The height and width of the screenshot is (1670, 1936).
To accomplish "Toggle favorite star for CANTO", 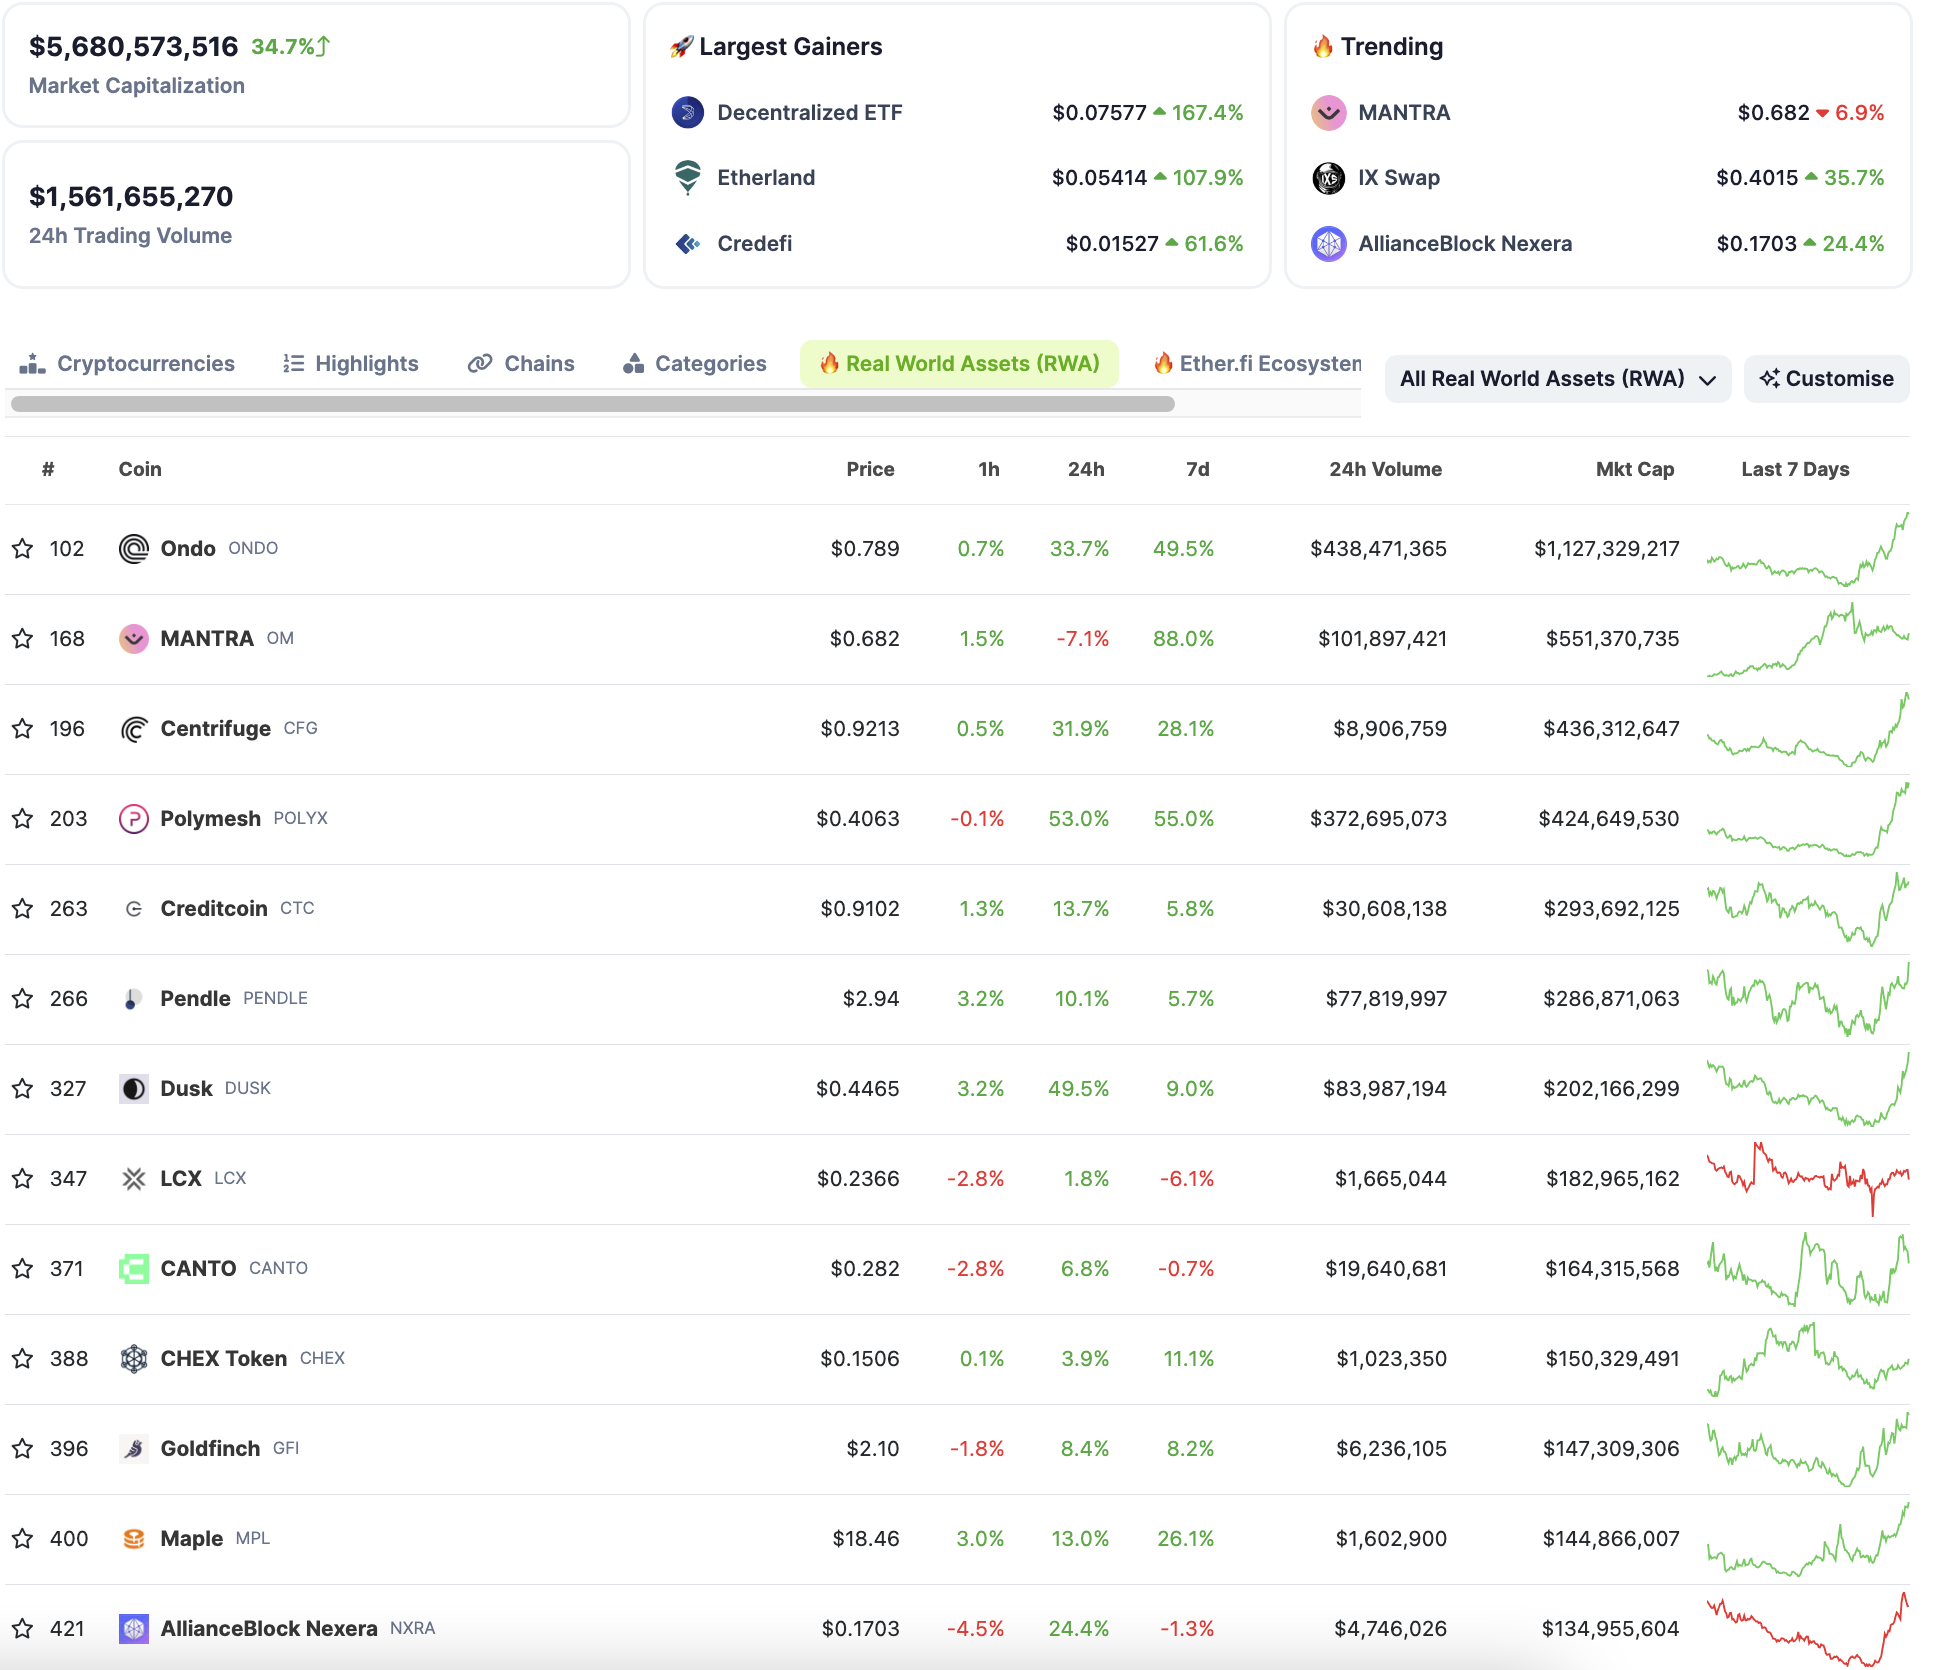I will [x=23, y=1269].
